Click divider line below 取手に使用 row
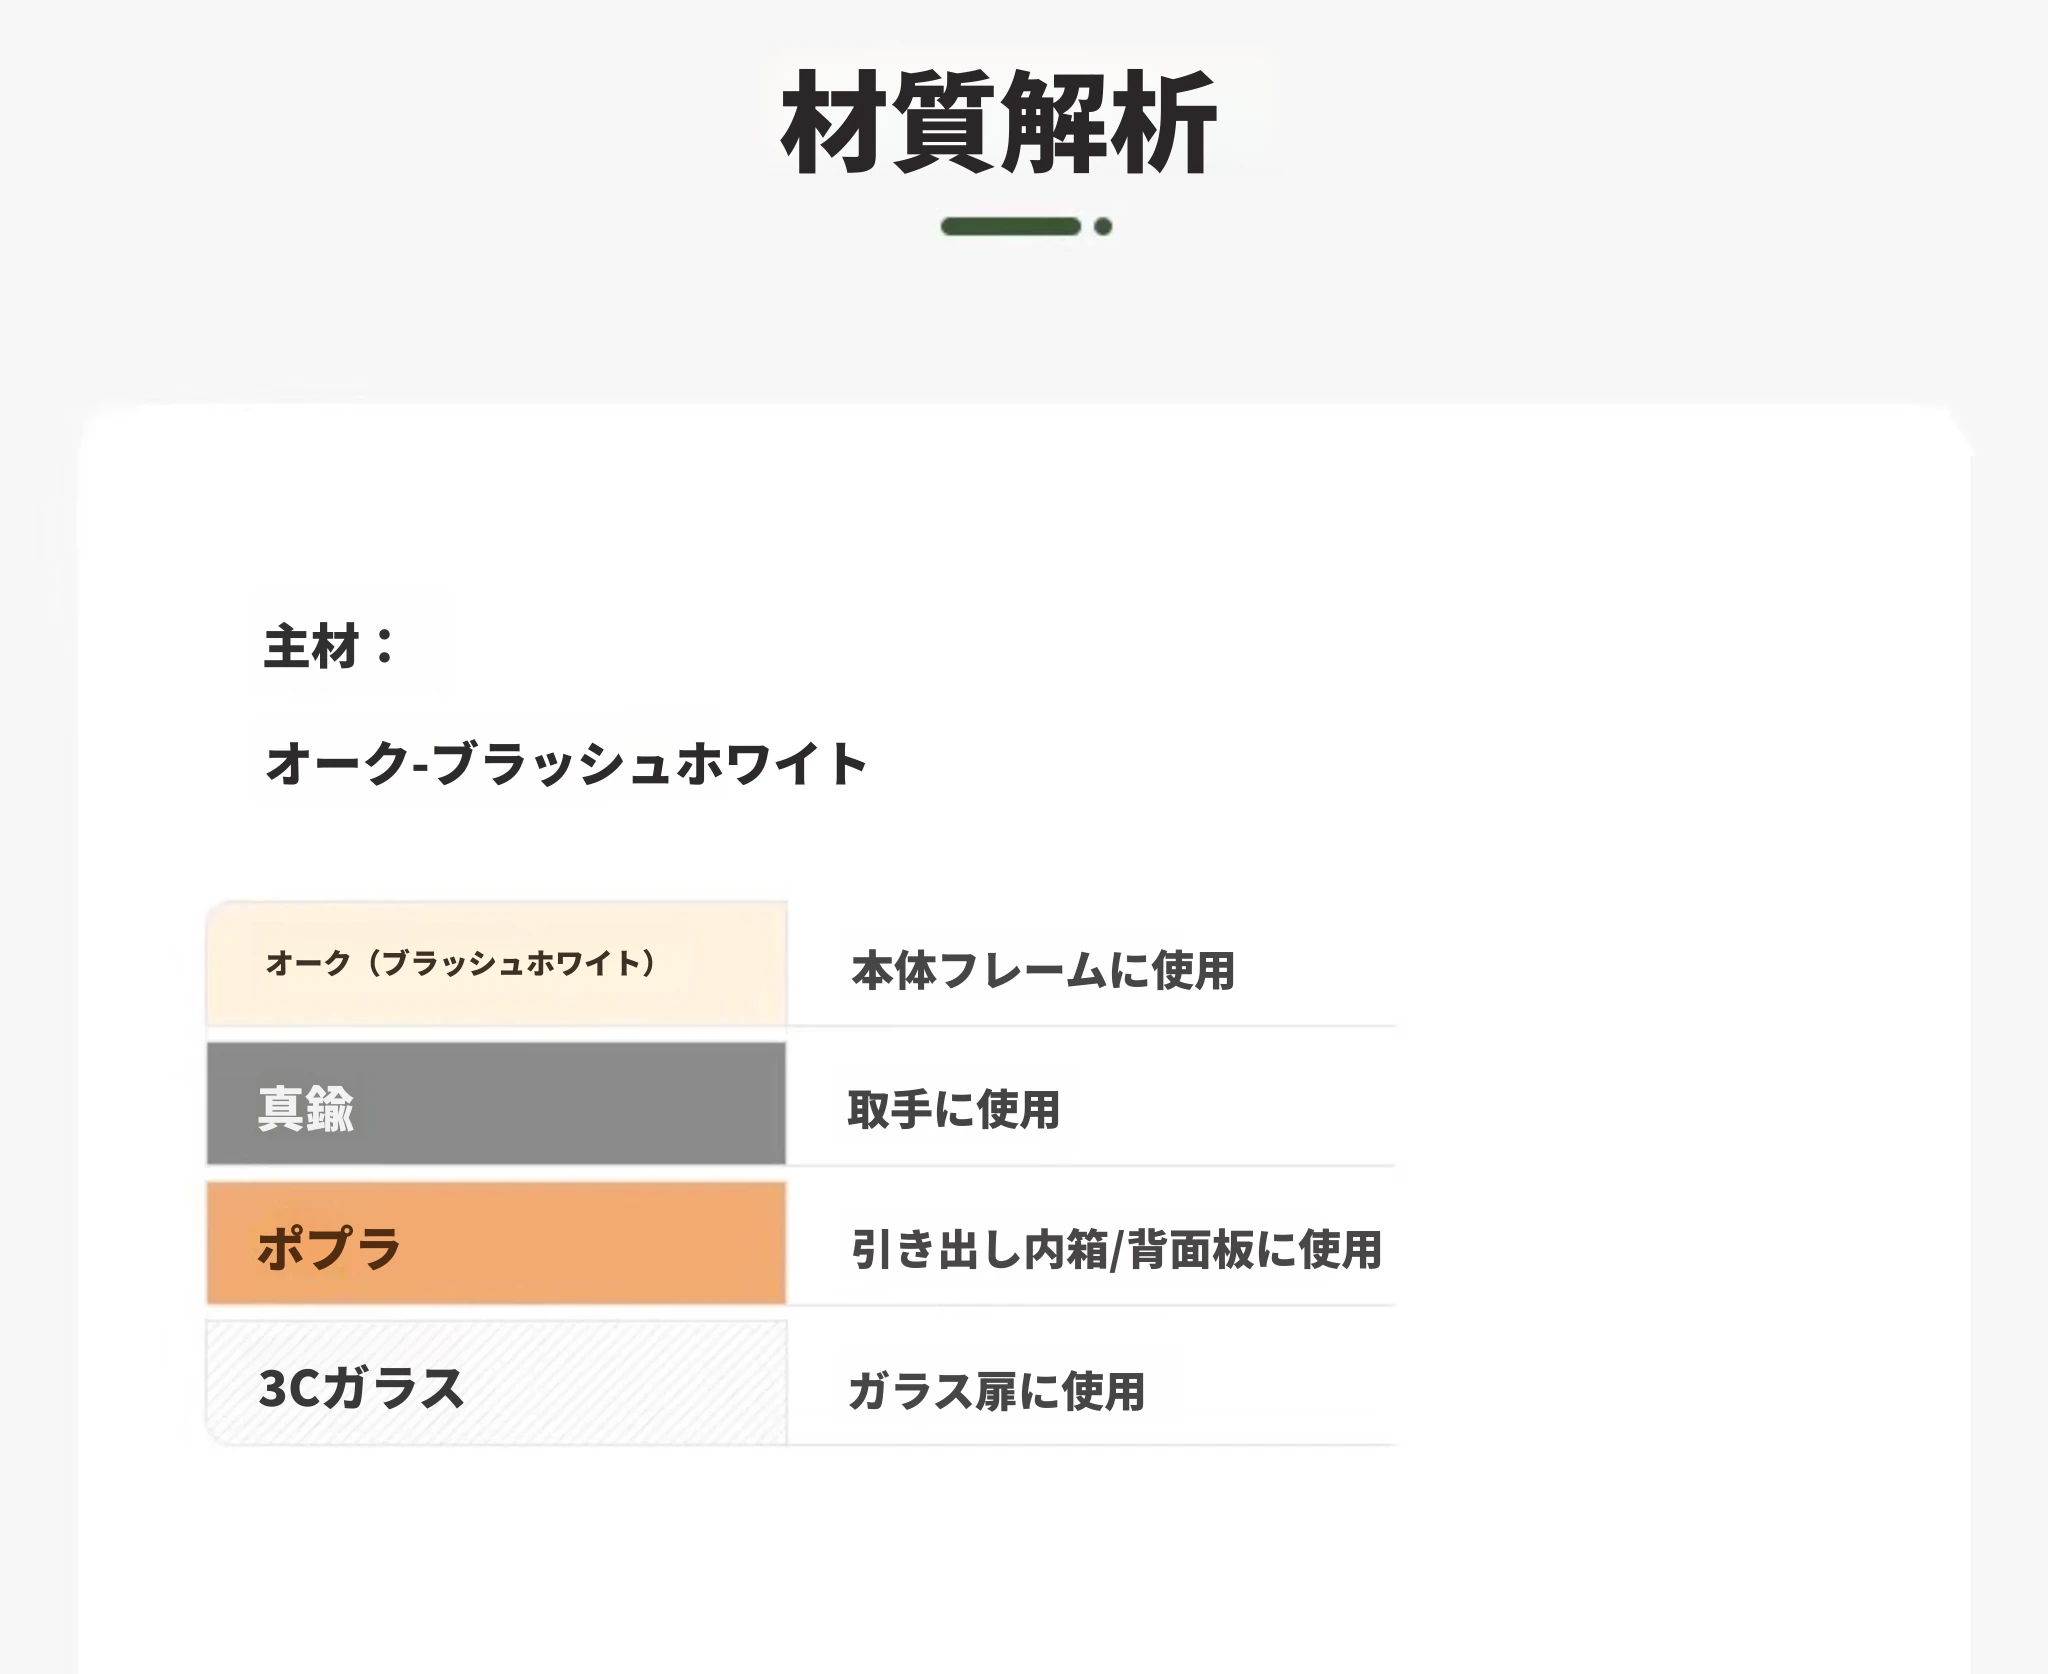This screenshot has width=2048, height=1674. coord(1091,1166)
